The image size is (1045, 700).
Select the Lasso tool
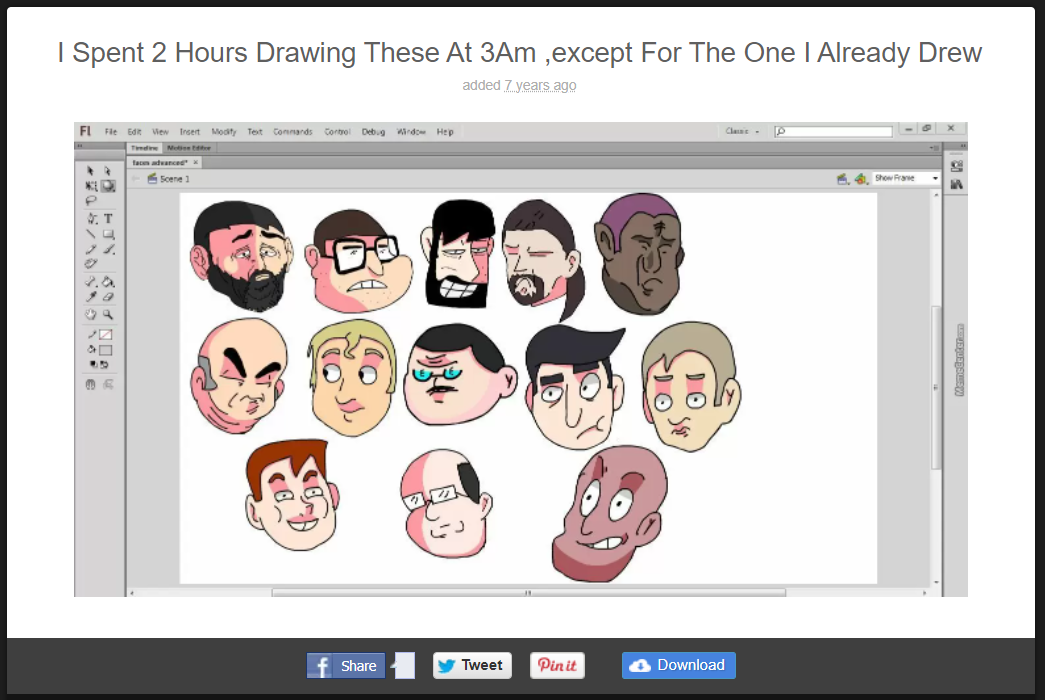tap(91, 201)
